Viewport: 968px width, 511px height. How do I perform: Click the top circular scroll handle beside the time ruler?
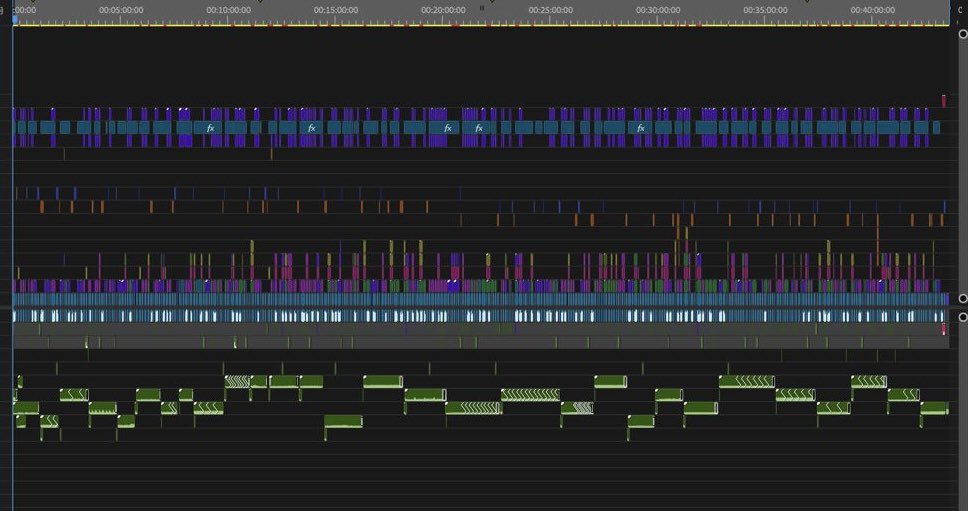coord(963,34)
